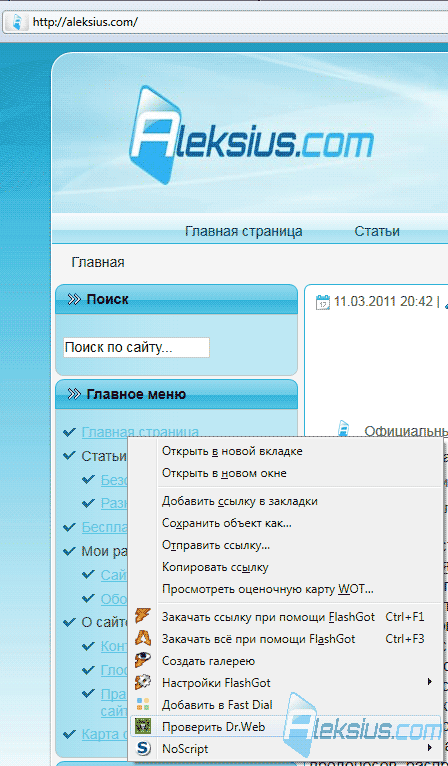
Task: Click the Поиск panel header
Action: coord(176,299)
